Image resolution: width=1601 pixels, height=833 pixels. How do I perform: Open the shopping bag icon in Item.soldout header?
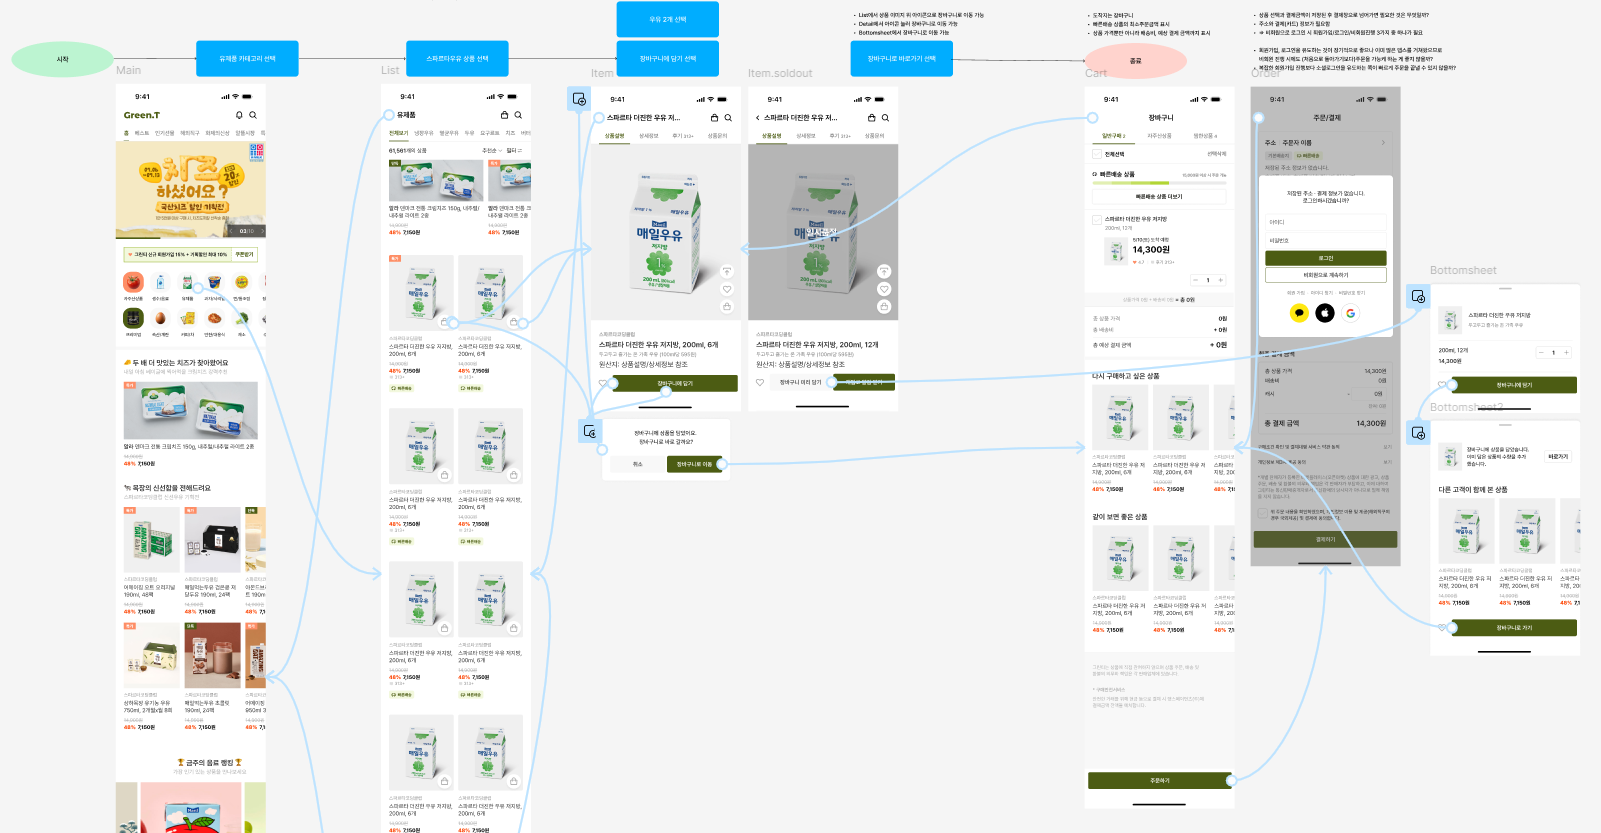tap(871, 118)
